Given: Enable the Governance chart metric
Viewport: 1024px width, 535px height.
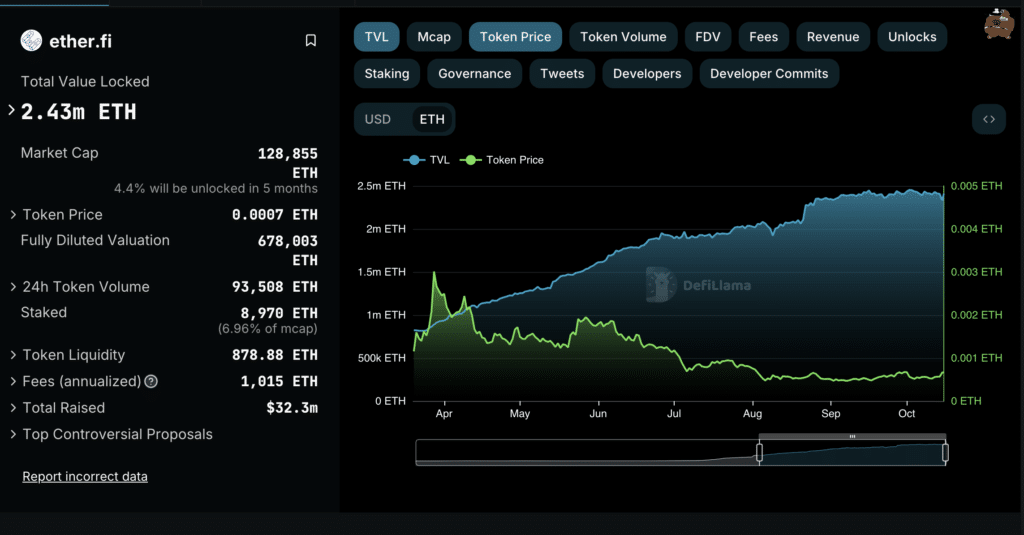Looking at the screenshot, I should coord(474,74).
